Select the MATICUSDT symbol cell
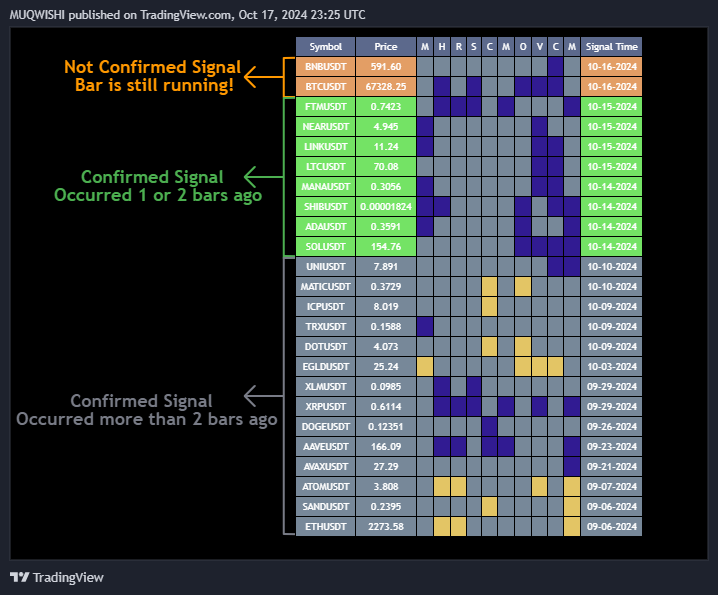 pyautogui.click(x=326, y=286)
